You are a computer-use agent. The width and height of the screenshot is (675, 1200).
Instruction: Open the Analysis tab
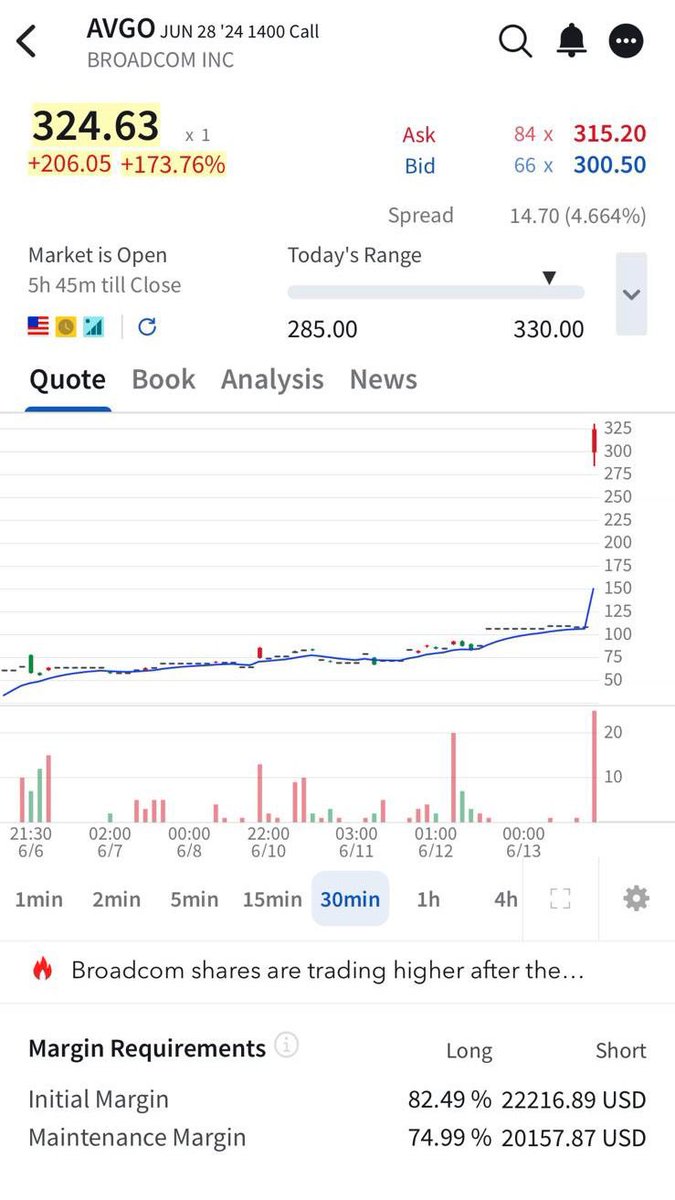(x=272, y=380)
